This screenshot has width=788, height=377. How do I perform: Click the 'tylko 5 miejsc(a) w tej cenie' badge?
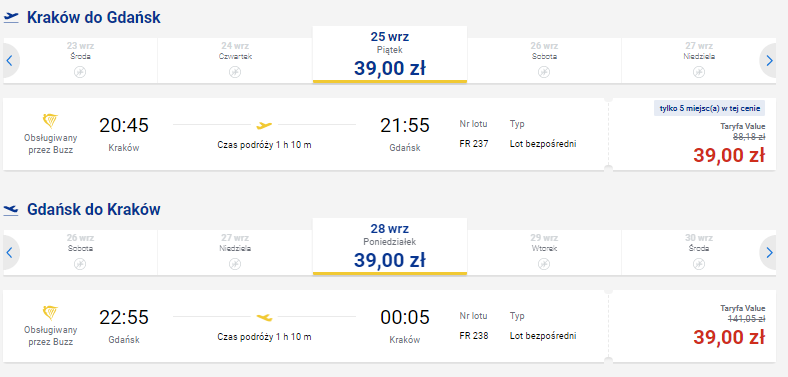pyautogui.click(x=710, y=108)
